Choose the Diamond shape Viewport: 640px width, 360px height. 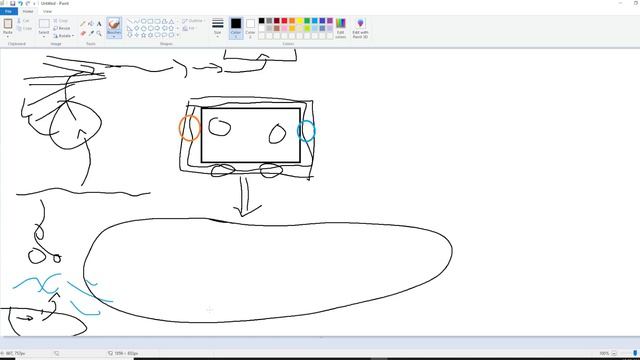pos(137,28)
